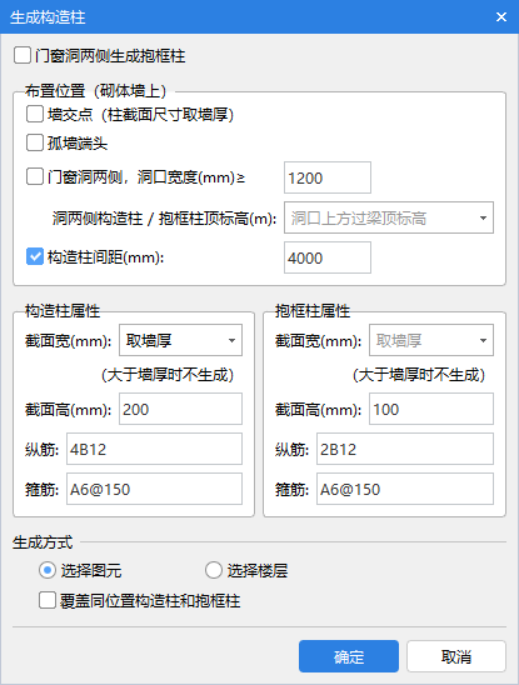Uncheck the 构造柱间距 checkbox

pyautogui.click(x=35, y=257)
